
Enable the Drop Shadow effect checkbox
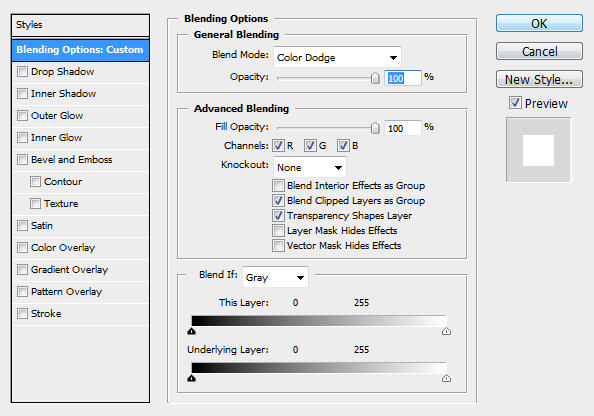click(22, 72)
